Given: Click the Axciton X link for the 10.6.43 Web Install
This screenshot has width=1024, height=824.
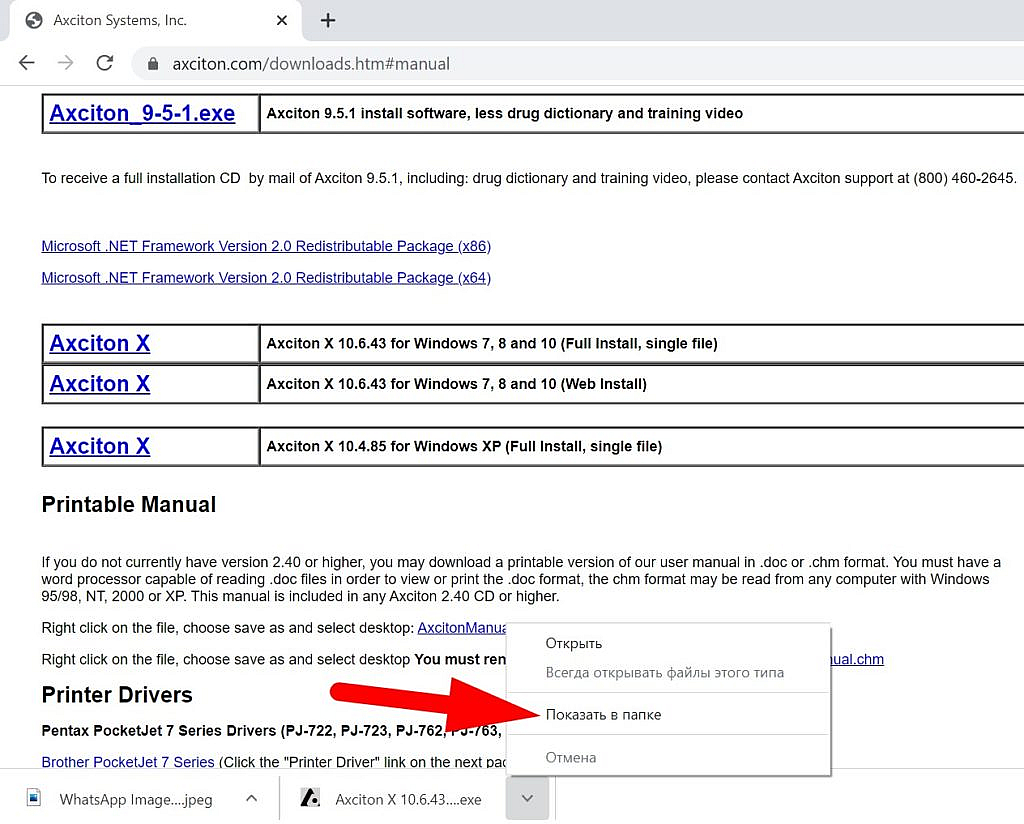Looking at the screenshot, I should coord(100,383).
